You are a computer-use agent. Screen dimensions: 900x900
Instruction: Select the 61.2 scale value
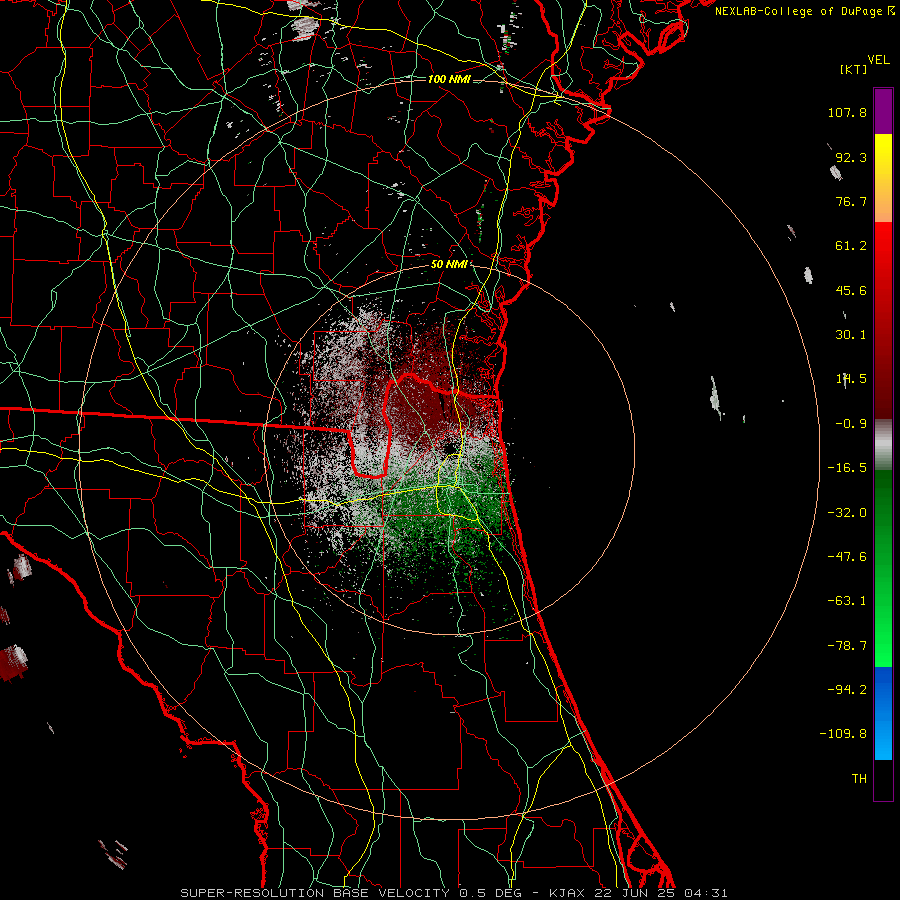point(851,246)
